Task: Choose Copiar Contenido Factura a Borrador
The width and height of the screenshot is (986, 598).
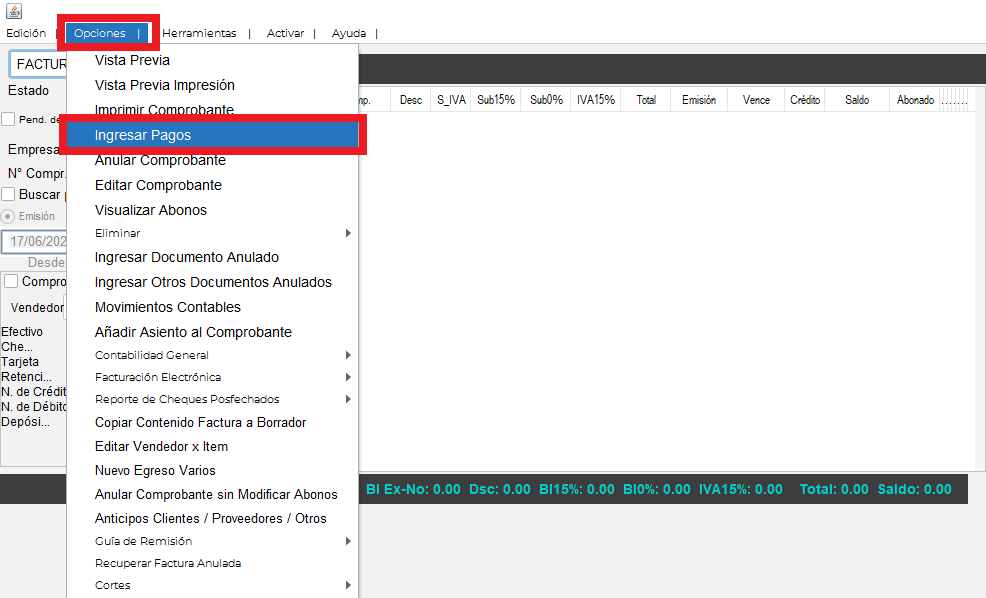Action: click(x=213, y=423)
